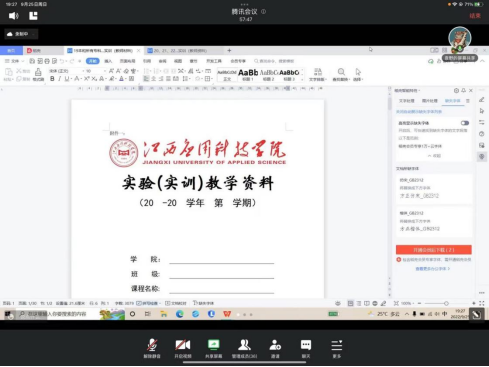Open the view more fonts link below the red button
Viewport: 489px width, 367px height.
[x=433, y=269]
